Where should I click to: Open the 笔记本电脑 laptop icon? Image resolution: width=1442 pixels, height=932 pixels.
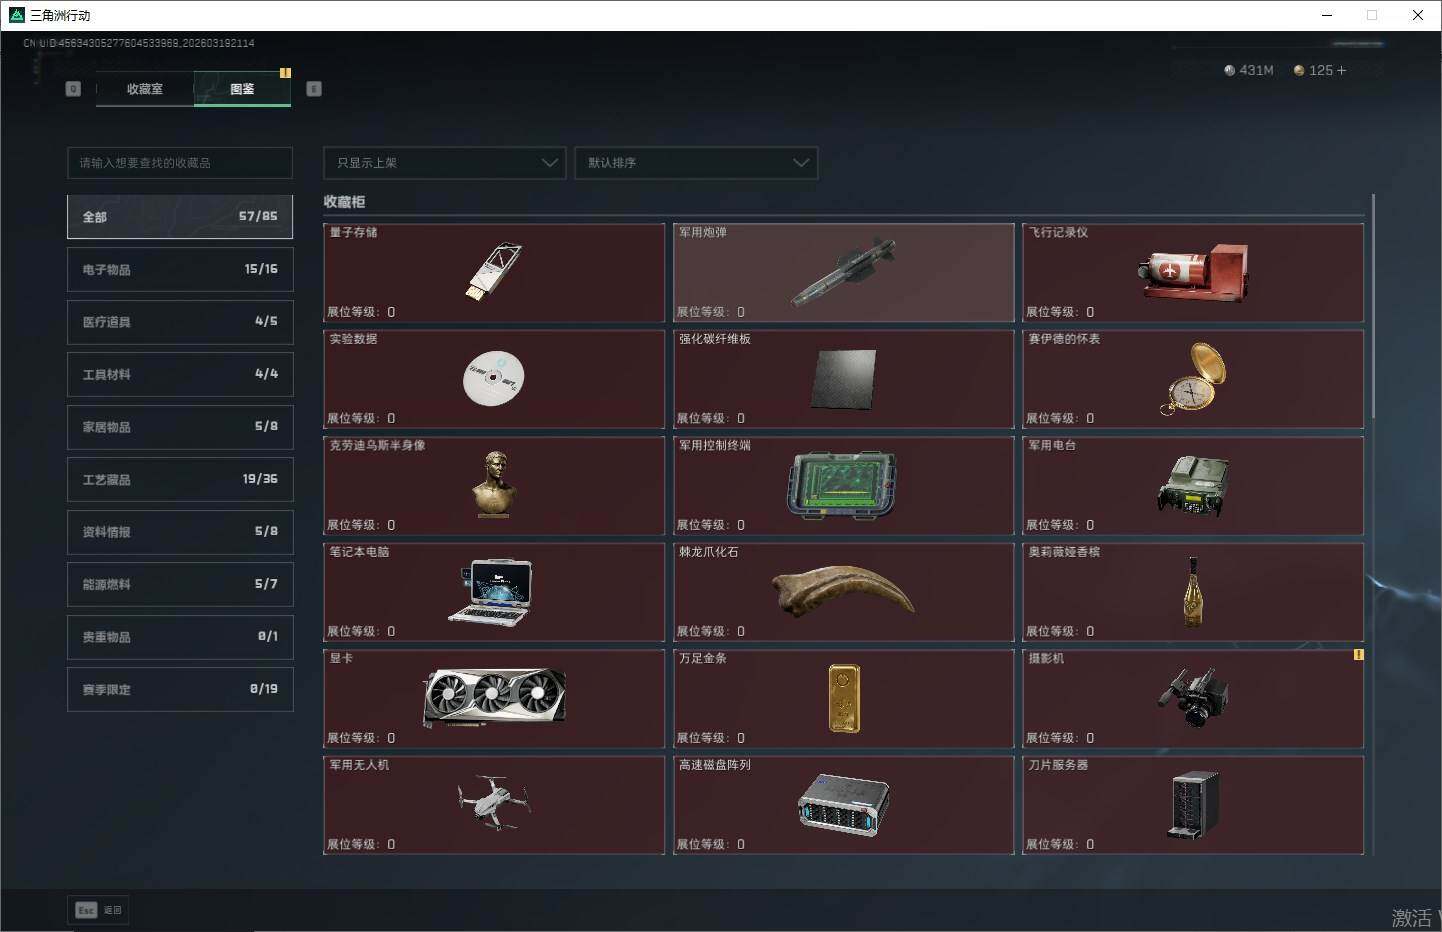490,592
